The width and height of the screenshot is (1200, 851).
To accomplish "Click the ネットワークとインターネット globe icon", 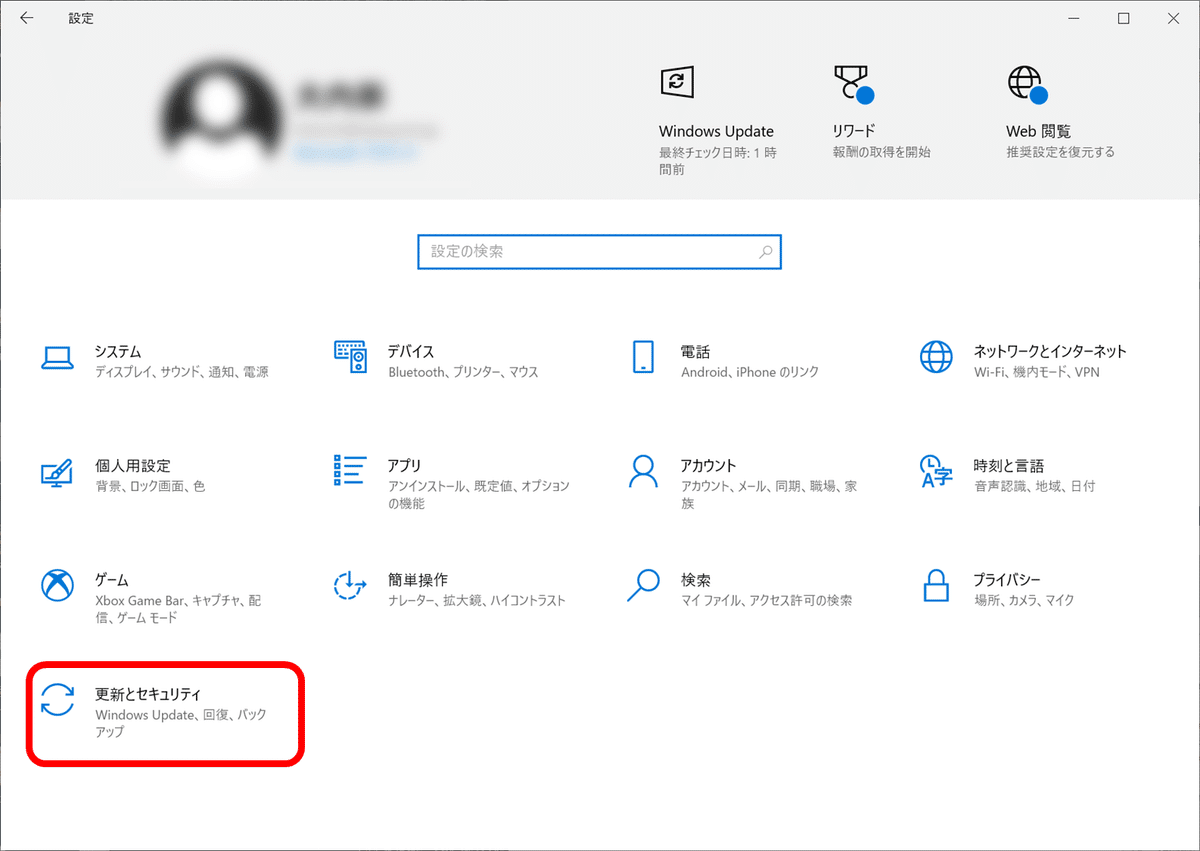I will pos(936,357).
